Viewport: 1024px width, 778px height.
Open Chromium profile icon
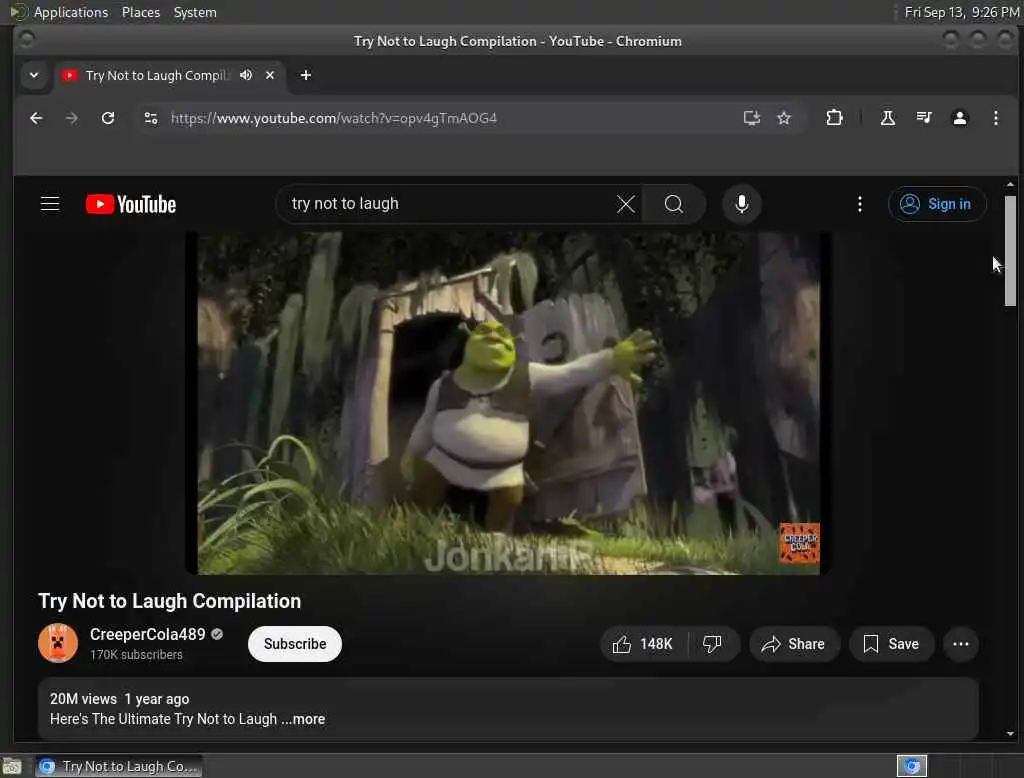(x=959, y=118)
